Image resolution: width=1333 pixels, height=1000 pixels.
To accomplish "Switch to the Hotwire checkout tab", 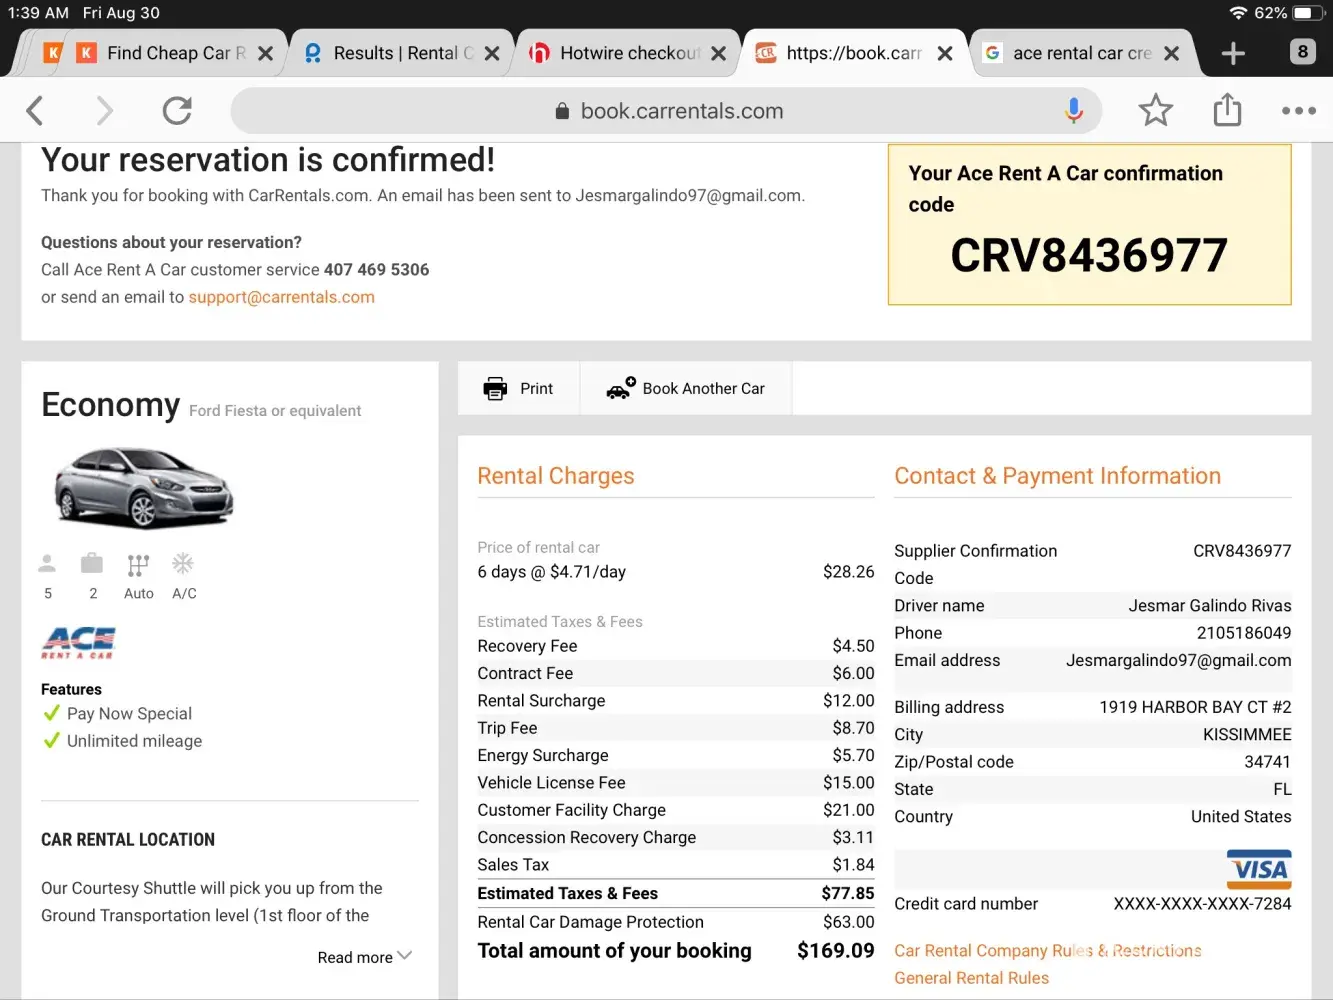I will click(625, 53).
